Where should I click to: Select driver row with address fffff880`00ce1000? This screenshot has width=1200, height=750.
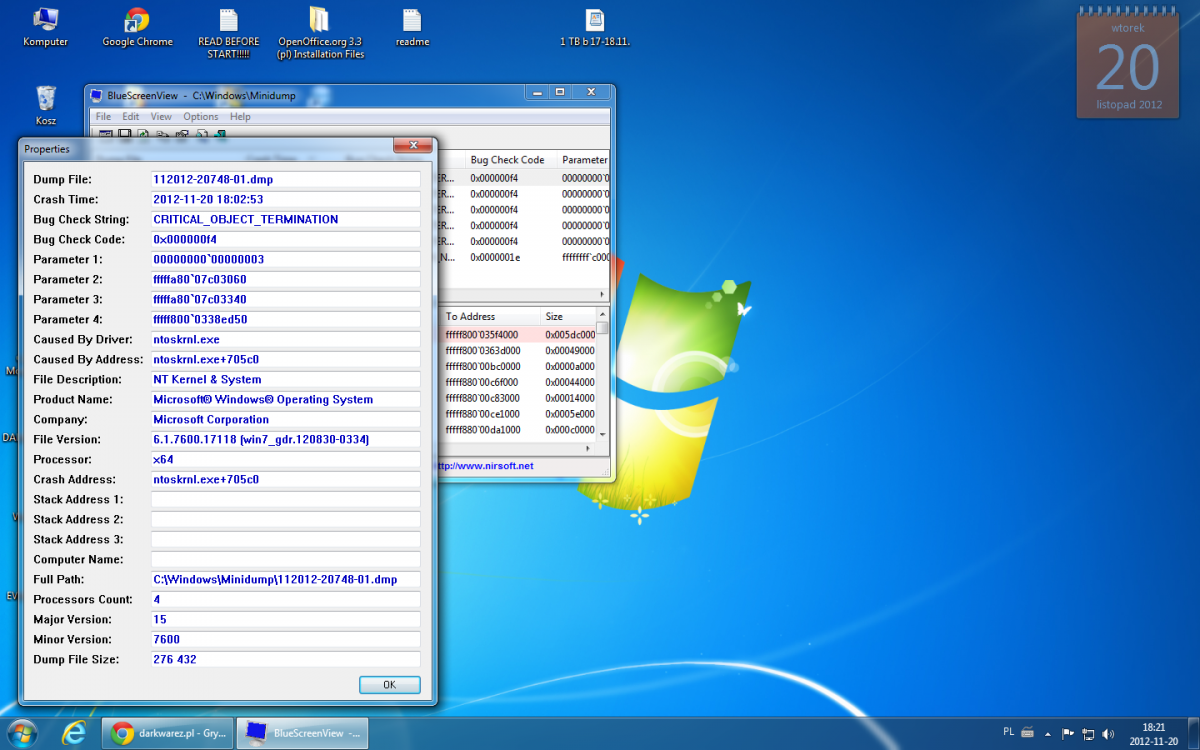tap(519, 414)
